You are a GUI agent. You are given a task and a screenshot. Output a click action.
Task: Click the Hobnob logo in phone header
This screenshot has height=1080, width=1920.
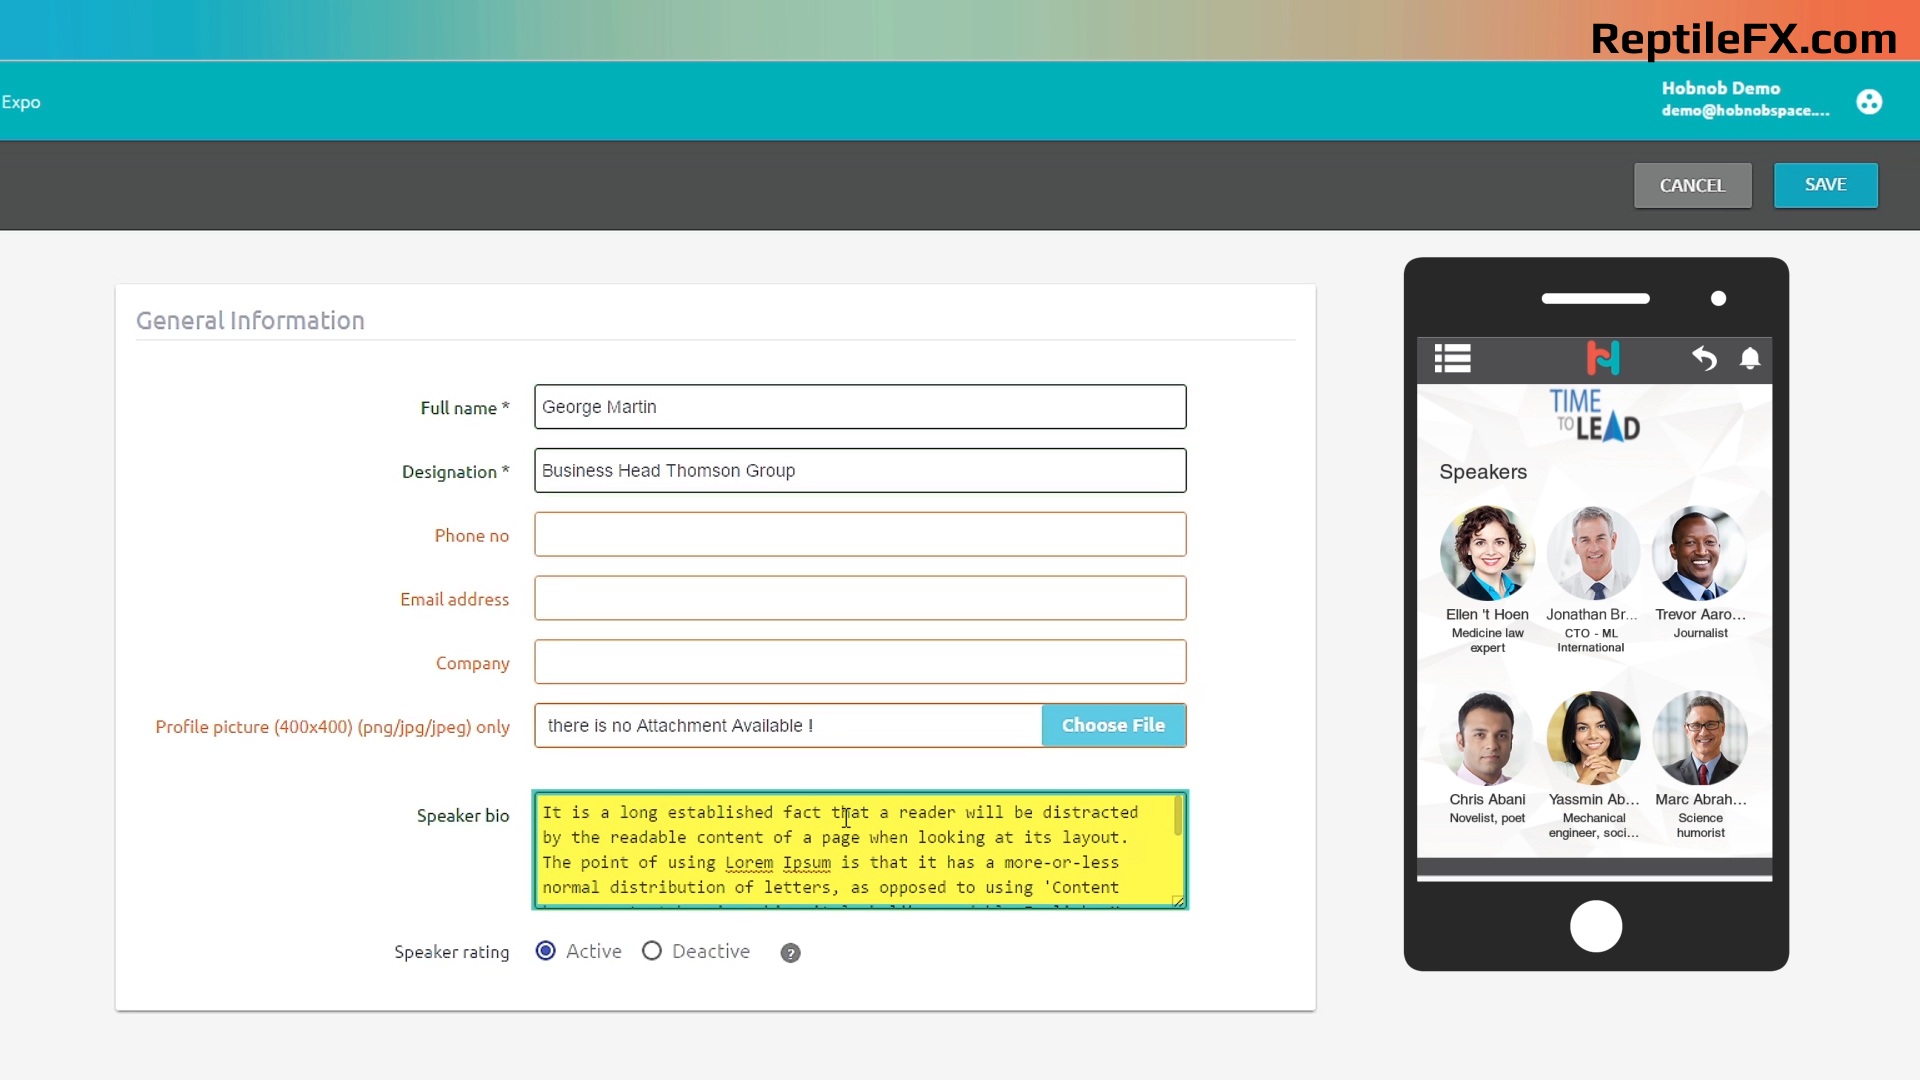(1602, 358)
